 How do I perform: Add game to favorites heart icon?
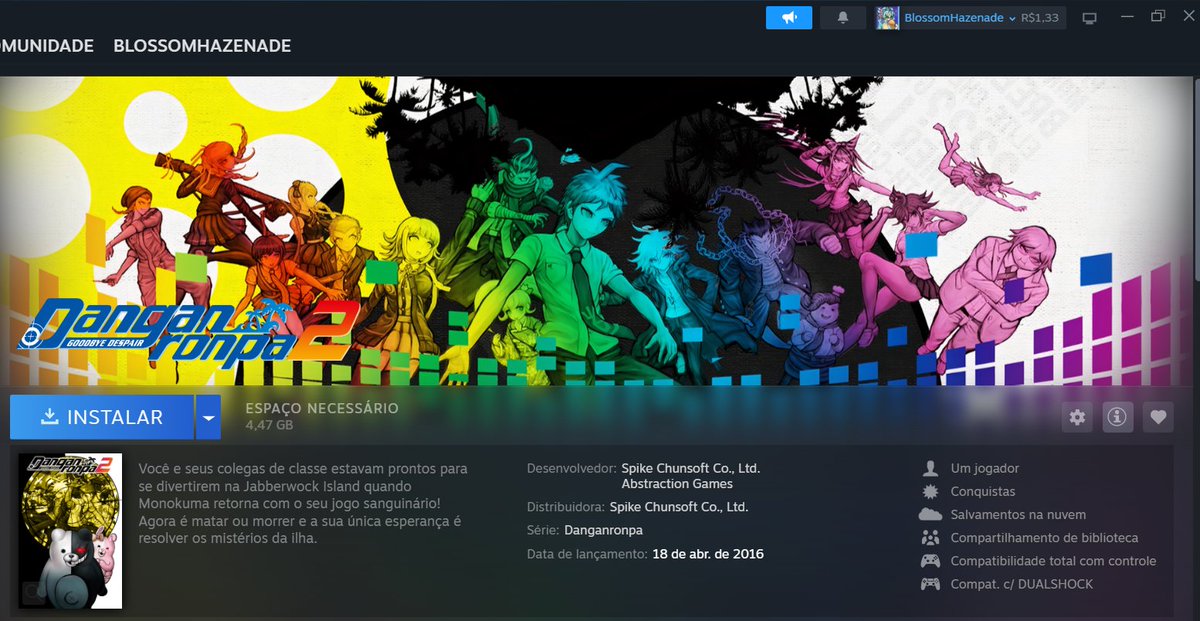[x=1158, y=418]
